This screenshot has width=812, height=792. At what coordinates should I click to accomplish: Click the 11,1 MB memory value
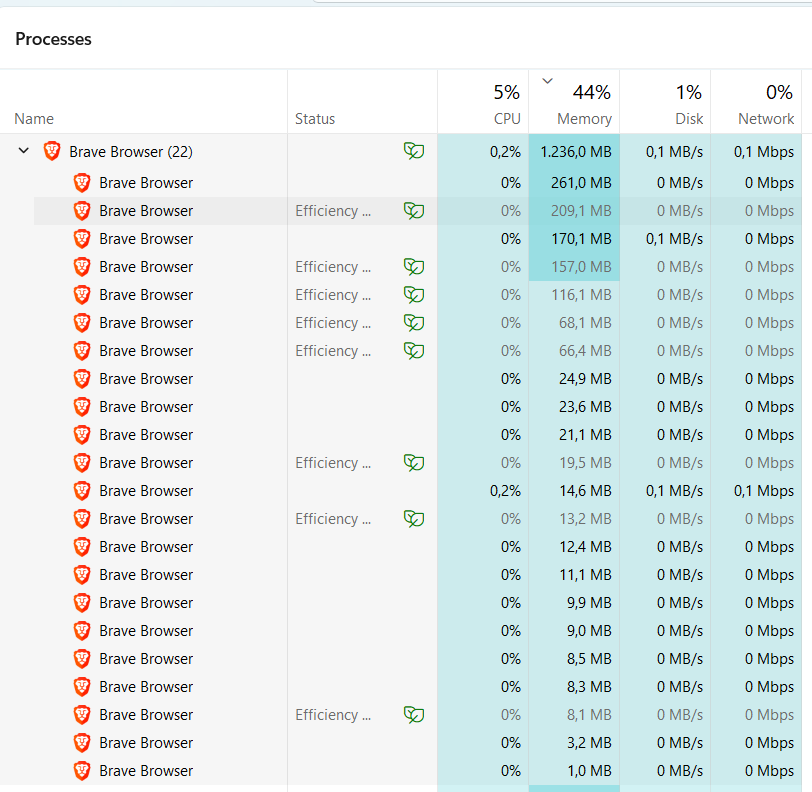[585, 574]
